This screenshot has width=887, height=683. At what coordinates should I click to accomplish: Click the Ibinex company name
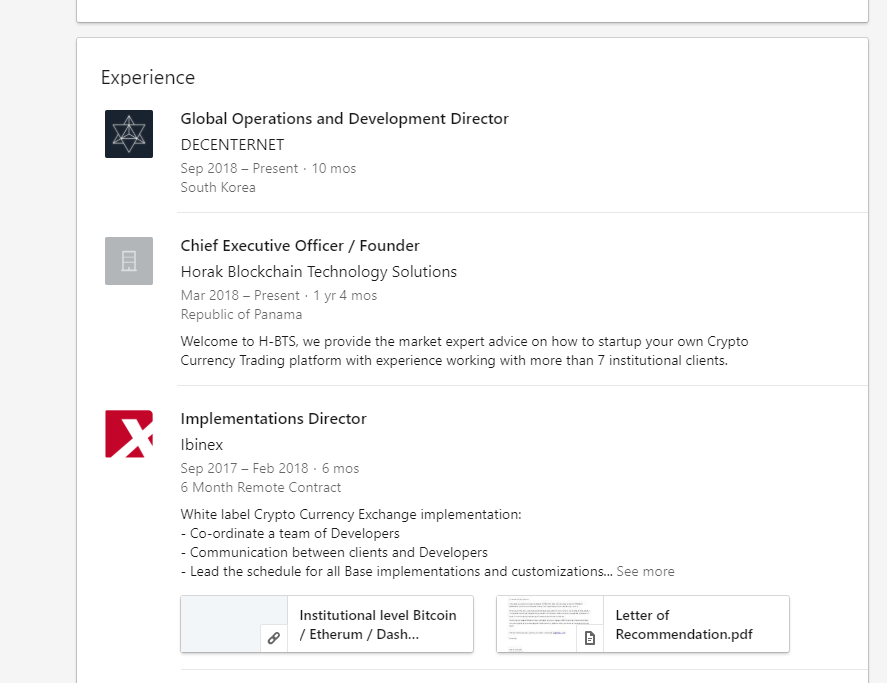pos(202,445)
